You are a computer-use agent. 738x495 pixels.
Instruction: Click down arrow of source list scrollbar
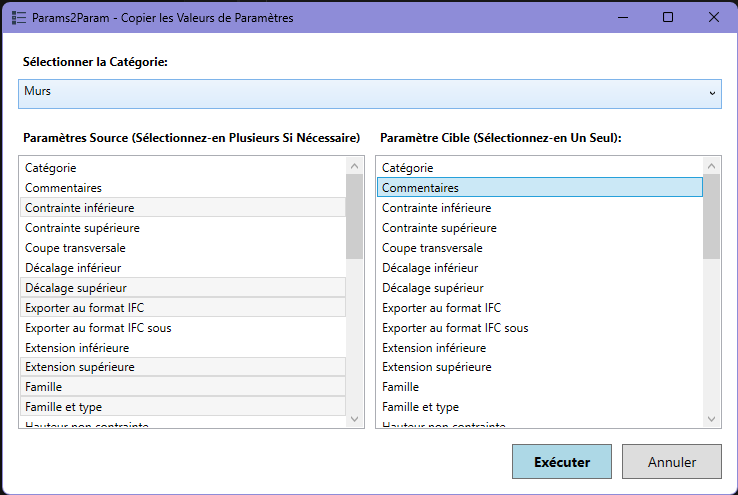coord(354,420)
